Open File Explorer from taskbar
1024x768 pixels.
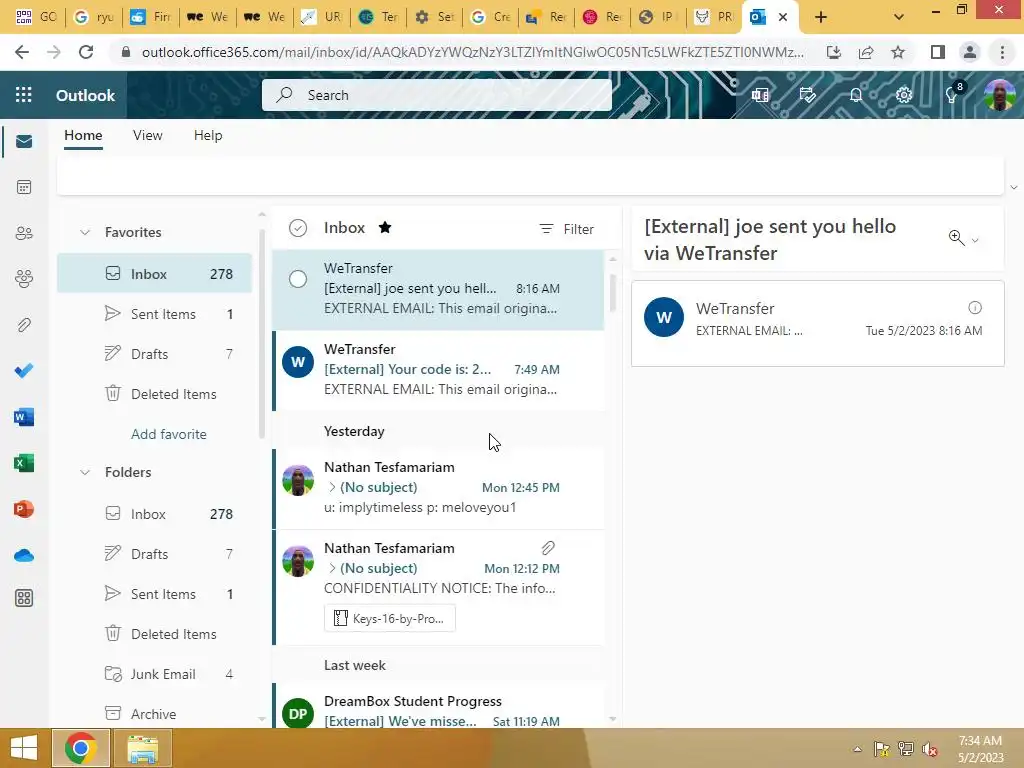tap(143, 748)
